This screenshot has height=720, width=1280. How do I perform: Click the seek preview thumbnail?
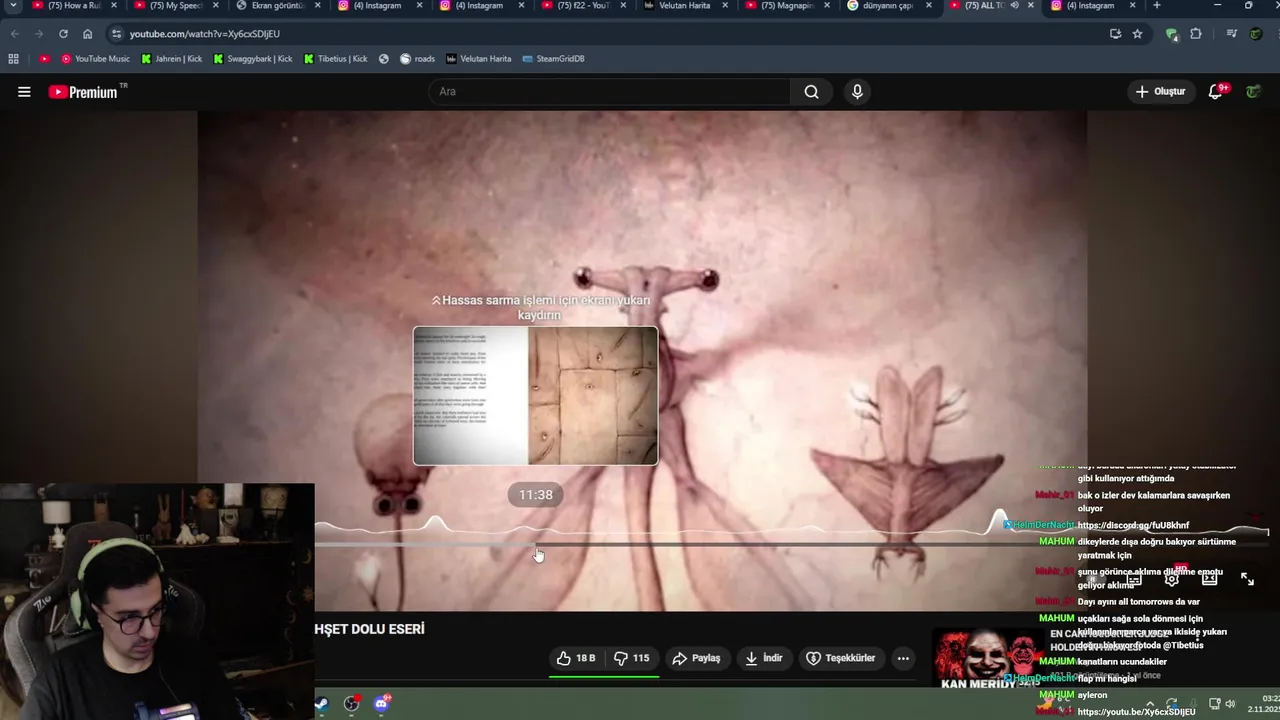click(x=536, y=396)
